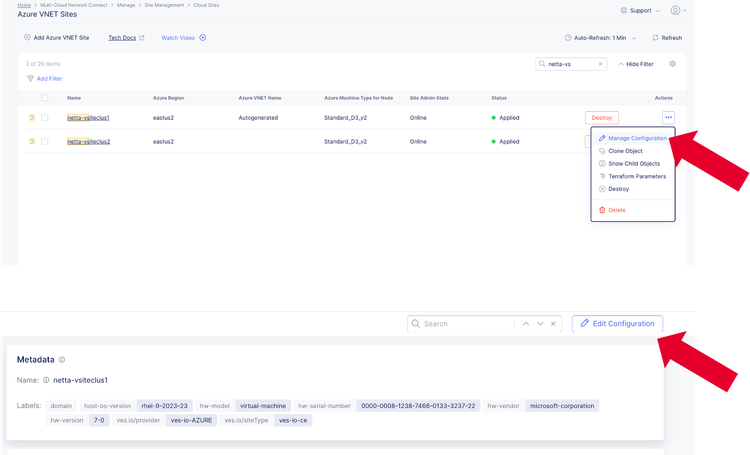Open the table column settings gear
Image resolution: width=750 pixels, height=455 pixels.
pos(673,64)
